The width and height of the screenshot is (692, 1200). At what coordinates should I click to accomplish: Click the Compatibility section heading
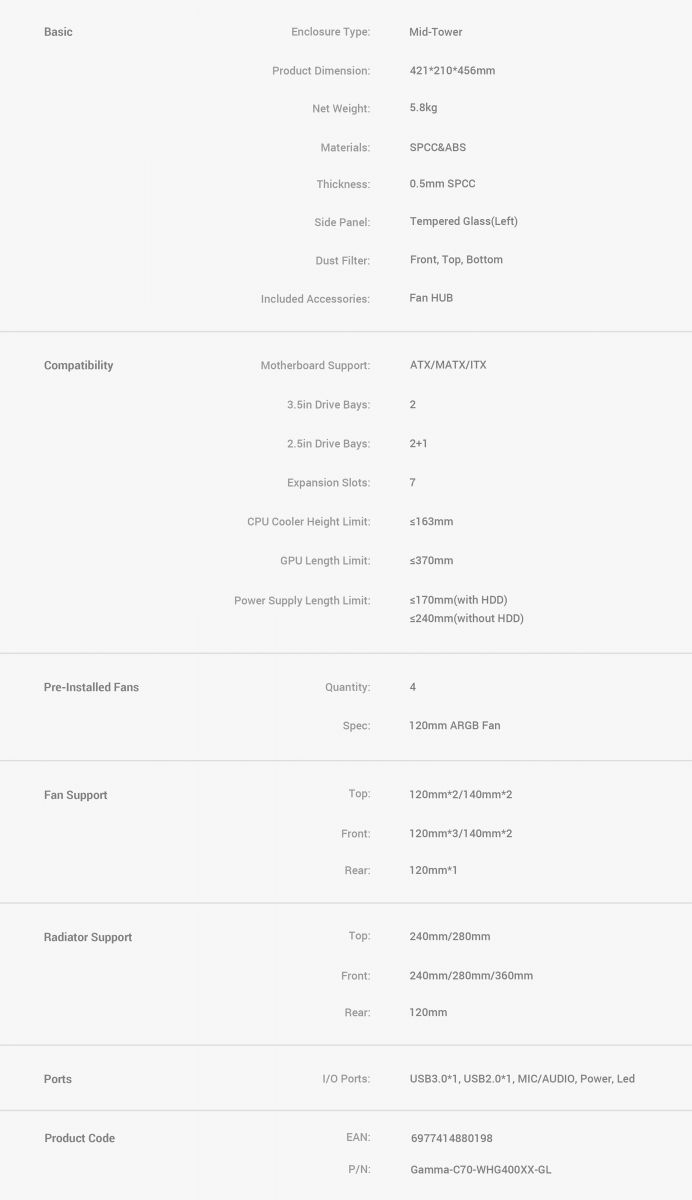click(x=78, y=366)
